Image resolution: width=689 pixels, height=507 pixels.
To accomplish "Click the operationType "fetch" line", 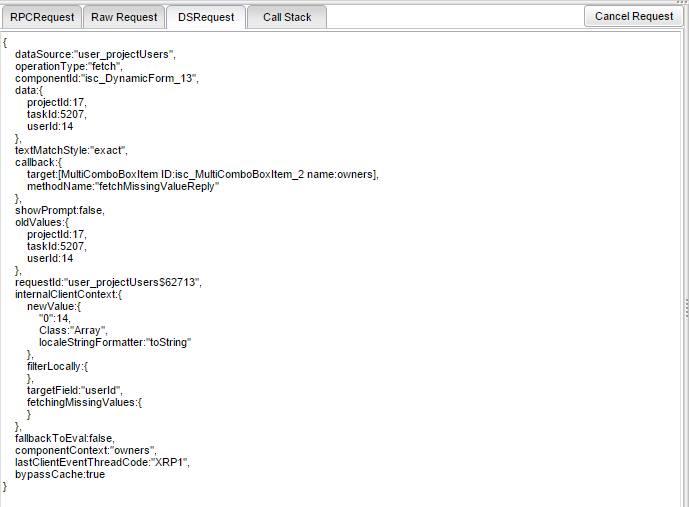I will (68, 66).
